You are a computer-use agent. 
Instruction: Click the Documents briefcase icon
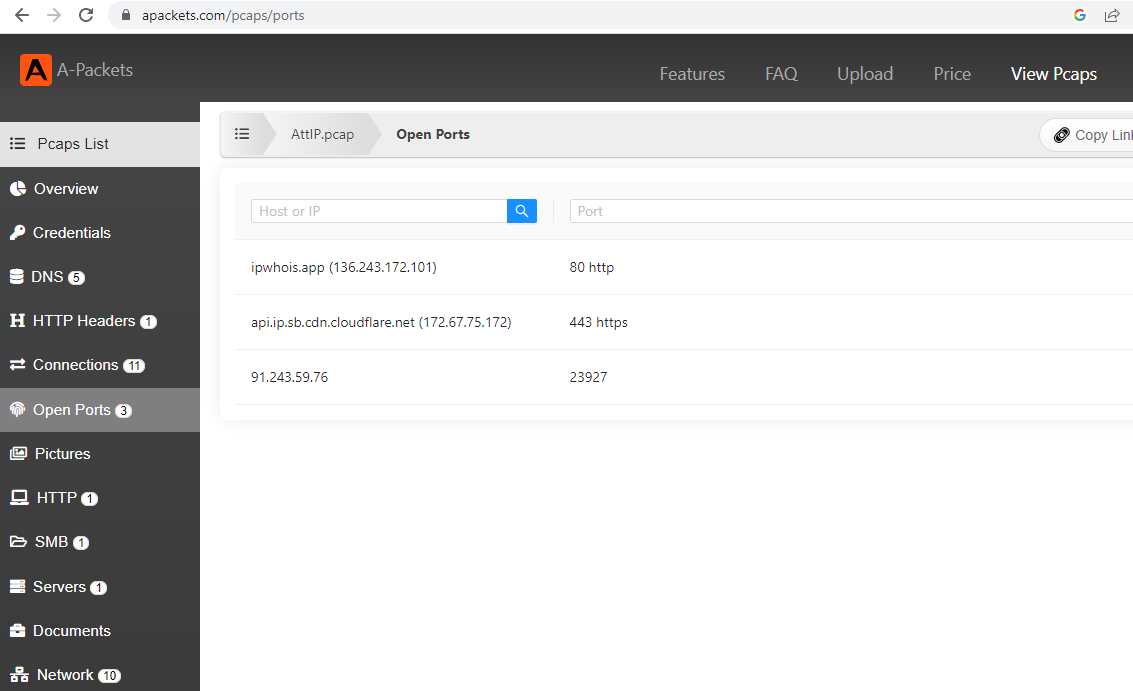pyautogui.click(x=17, y=631)
